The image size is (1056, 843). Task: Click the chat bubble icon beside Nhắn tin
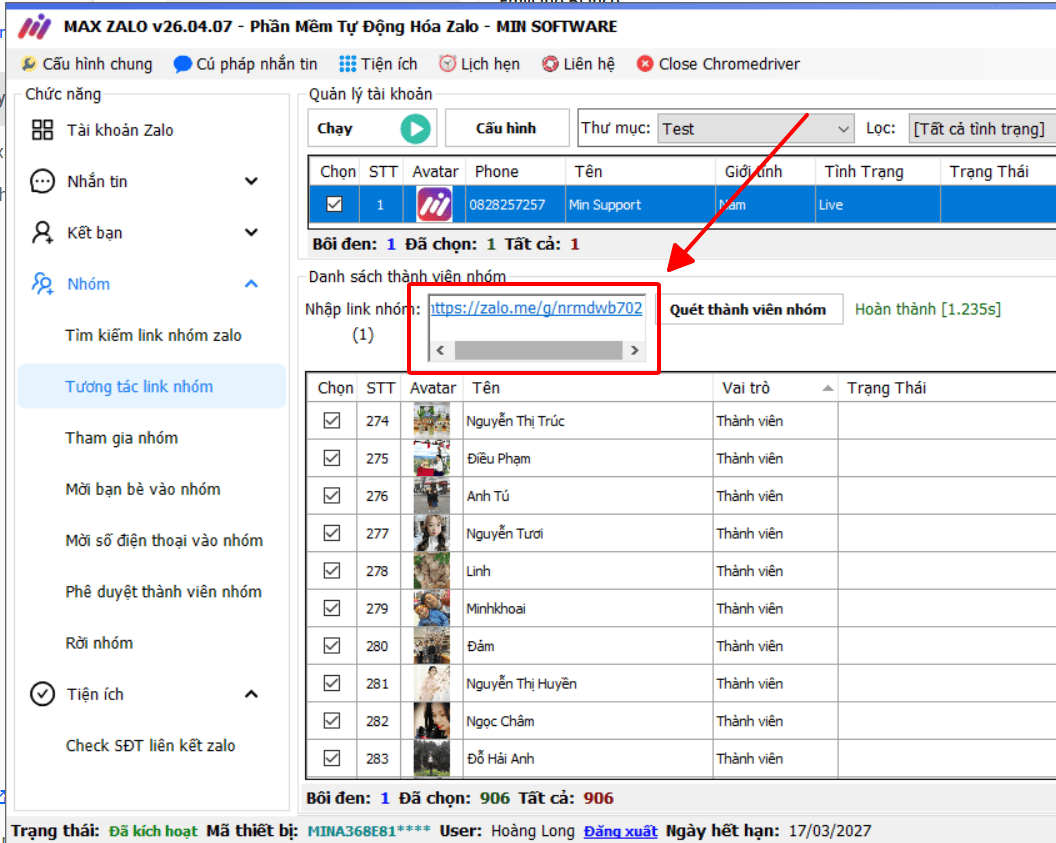tap(42, 181)
